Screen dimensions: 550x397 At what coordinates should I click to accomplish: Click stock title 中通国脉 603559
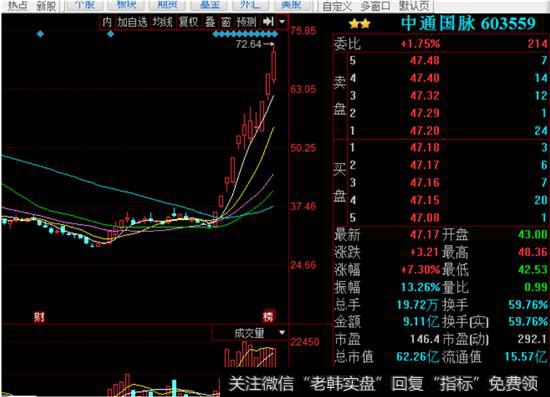pyautogui.click(x=468, y=23)
